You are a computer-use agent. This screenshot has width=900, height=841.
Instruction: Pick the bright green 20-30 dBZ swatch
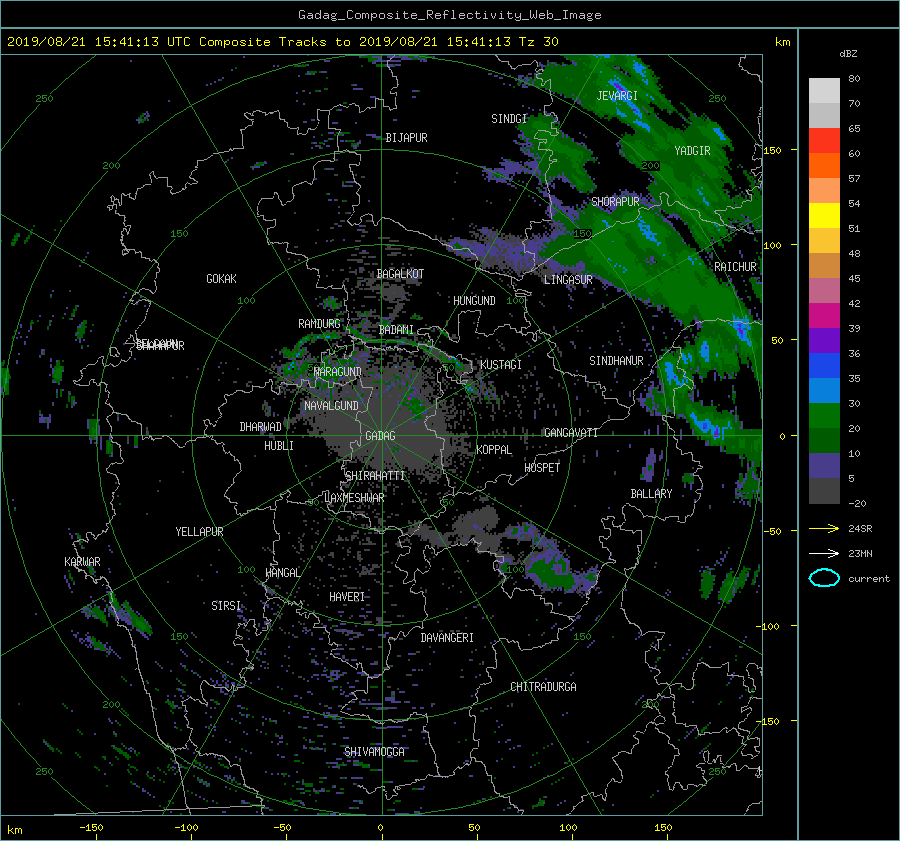tap(824, 416)
